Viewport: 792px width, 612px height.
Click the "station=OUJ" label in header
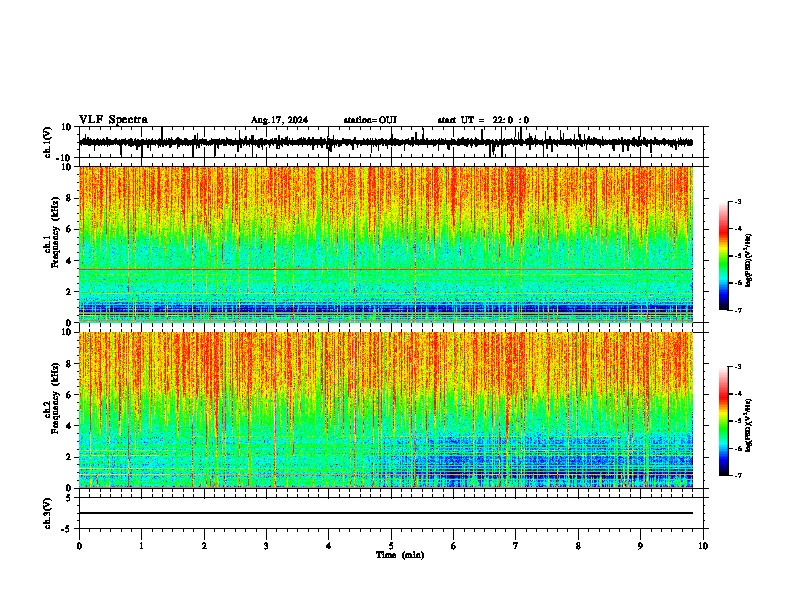(x=370, y=120)
